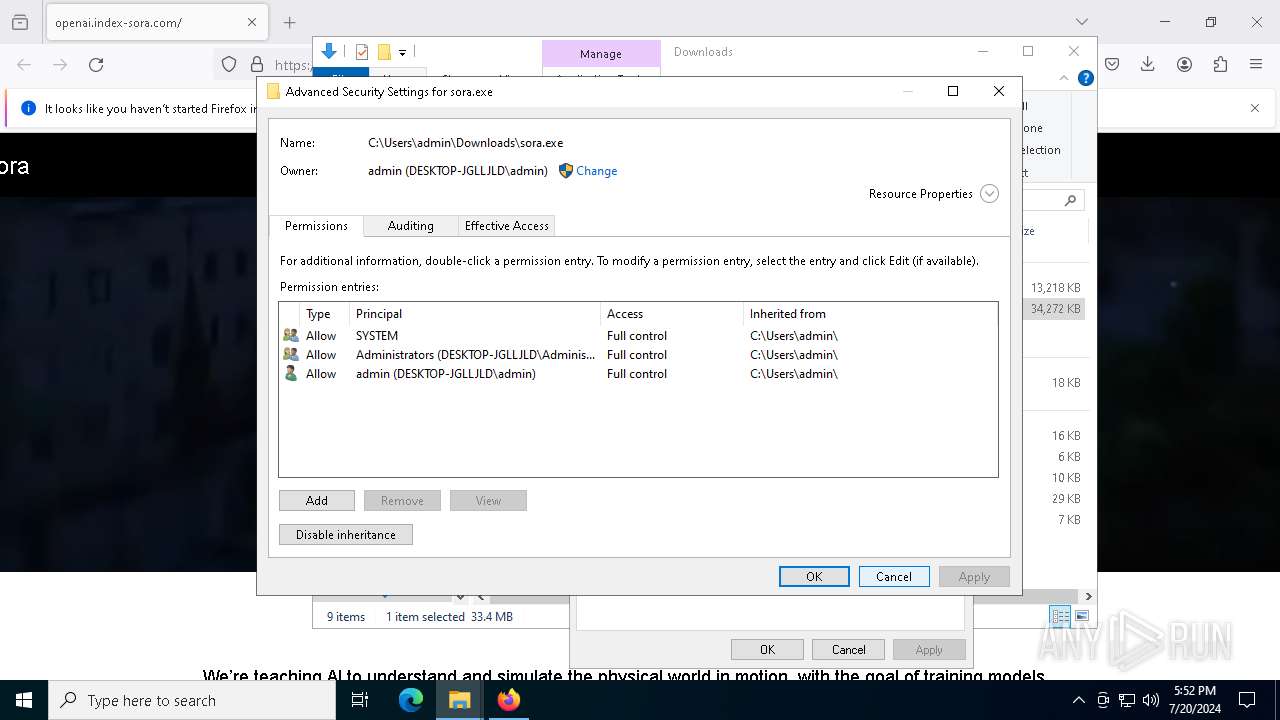Image resolution: width=1280 pixels, height=720 pixels.
Task: Click the Properties quick access icon in Explorer
Action: (x=362, y=52)
